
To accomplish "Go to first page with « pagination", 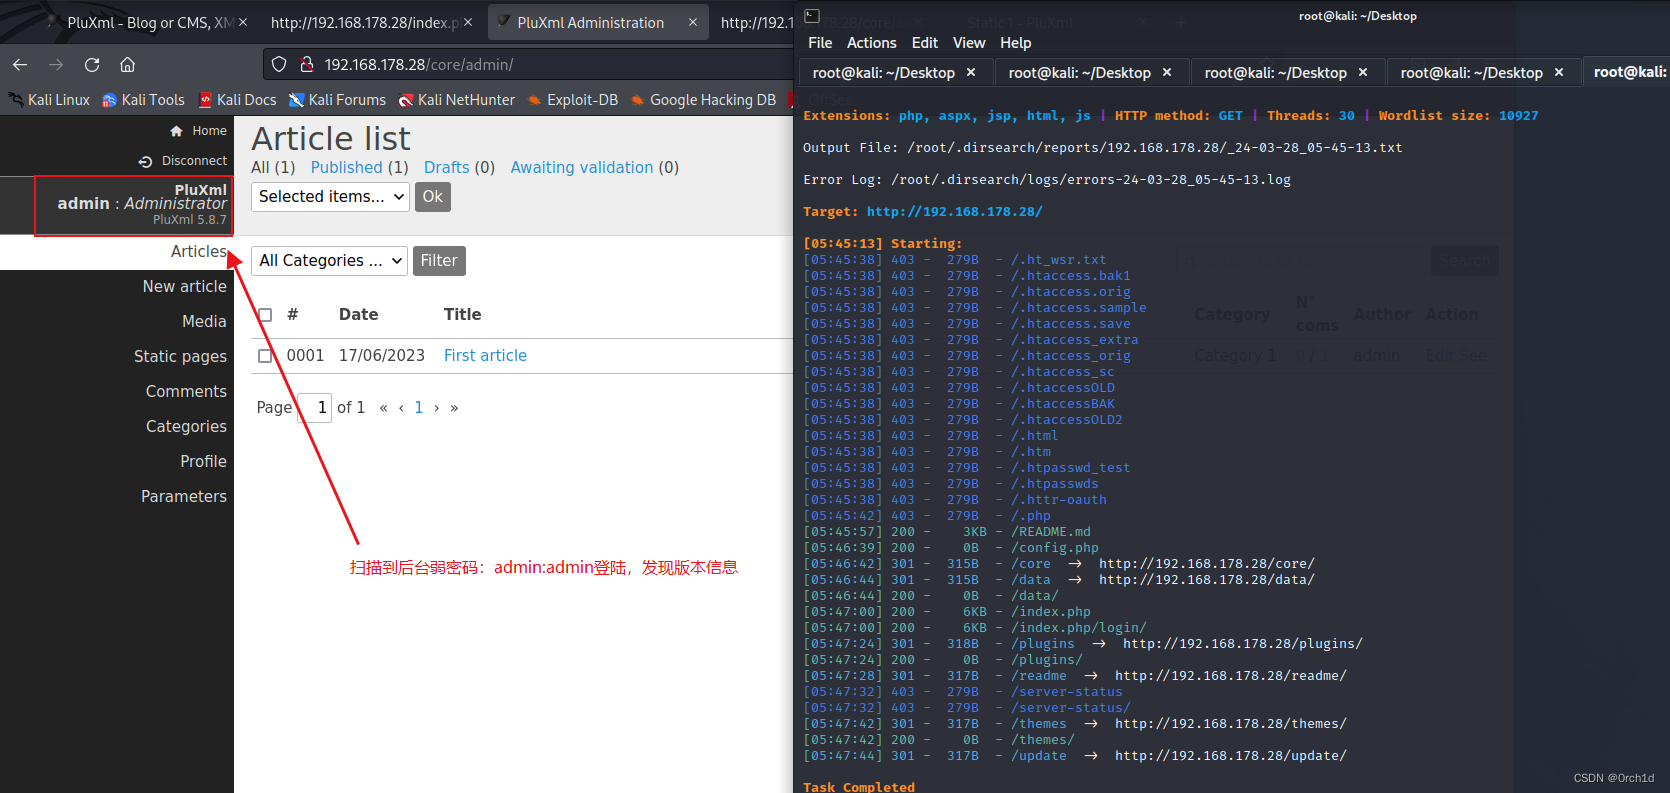I will pos(383,408).
